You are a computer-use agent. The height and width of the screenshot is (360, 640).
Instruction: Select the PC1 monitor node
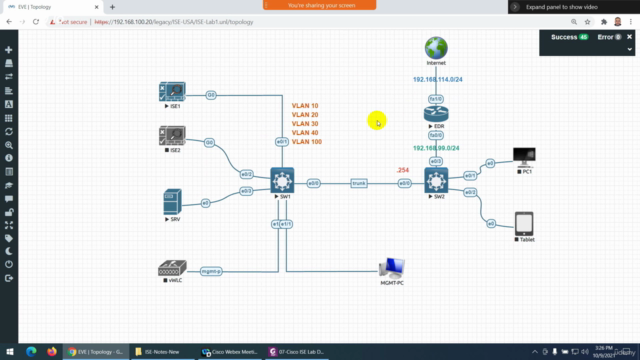point(524,158)
